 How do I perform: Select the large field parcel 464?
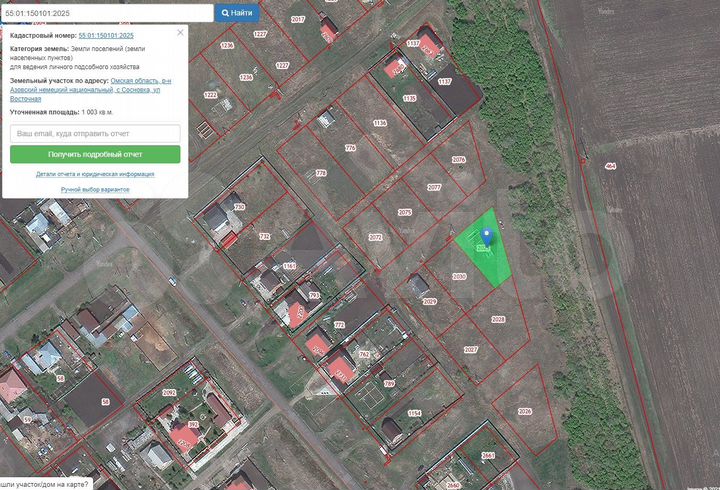(609, 166)
